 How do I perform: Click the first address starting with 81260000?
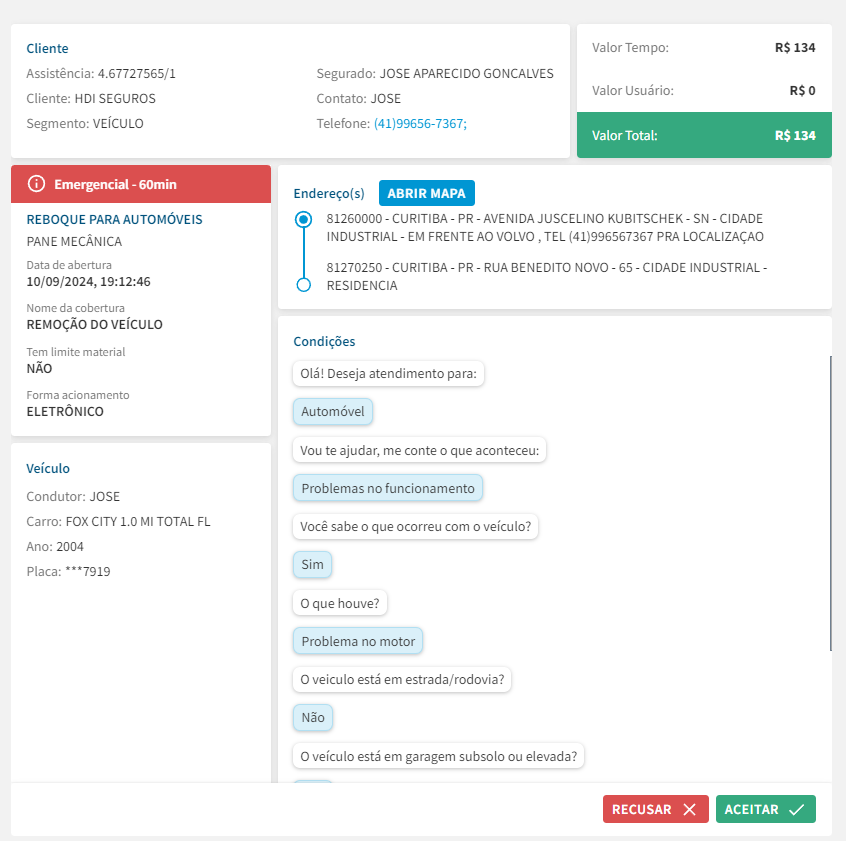tap(545, 227)
